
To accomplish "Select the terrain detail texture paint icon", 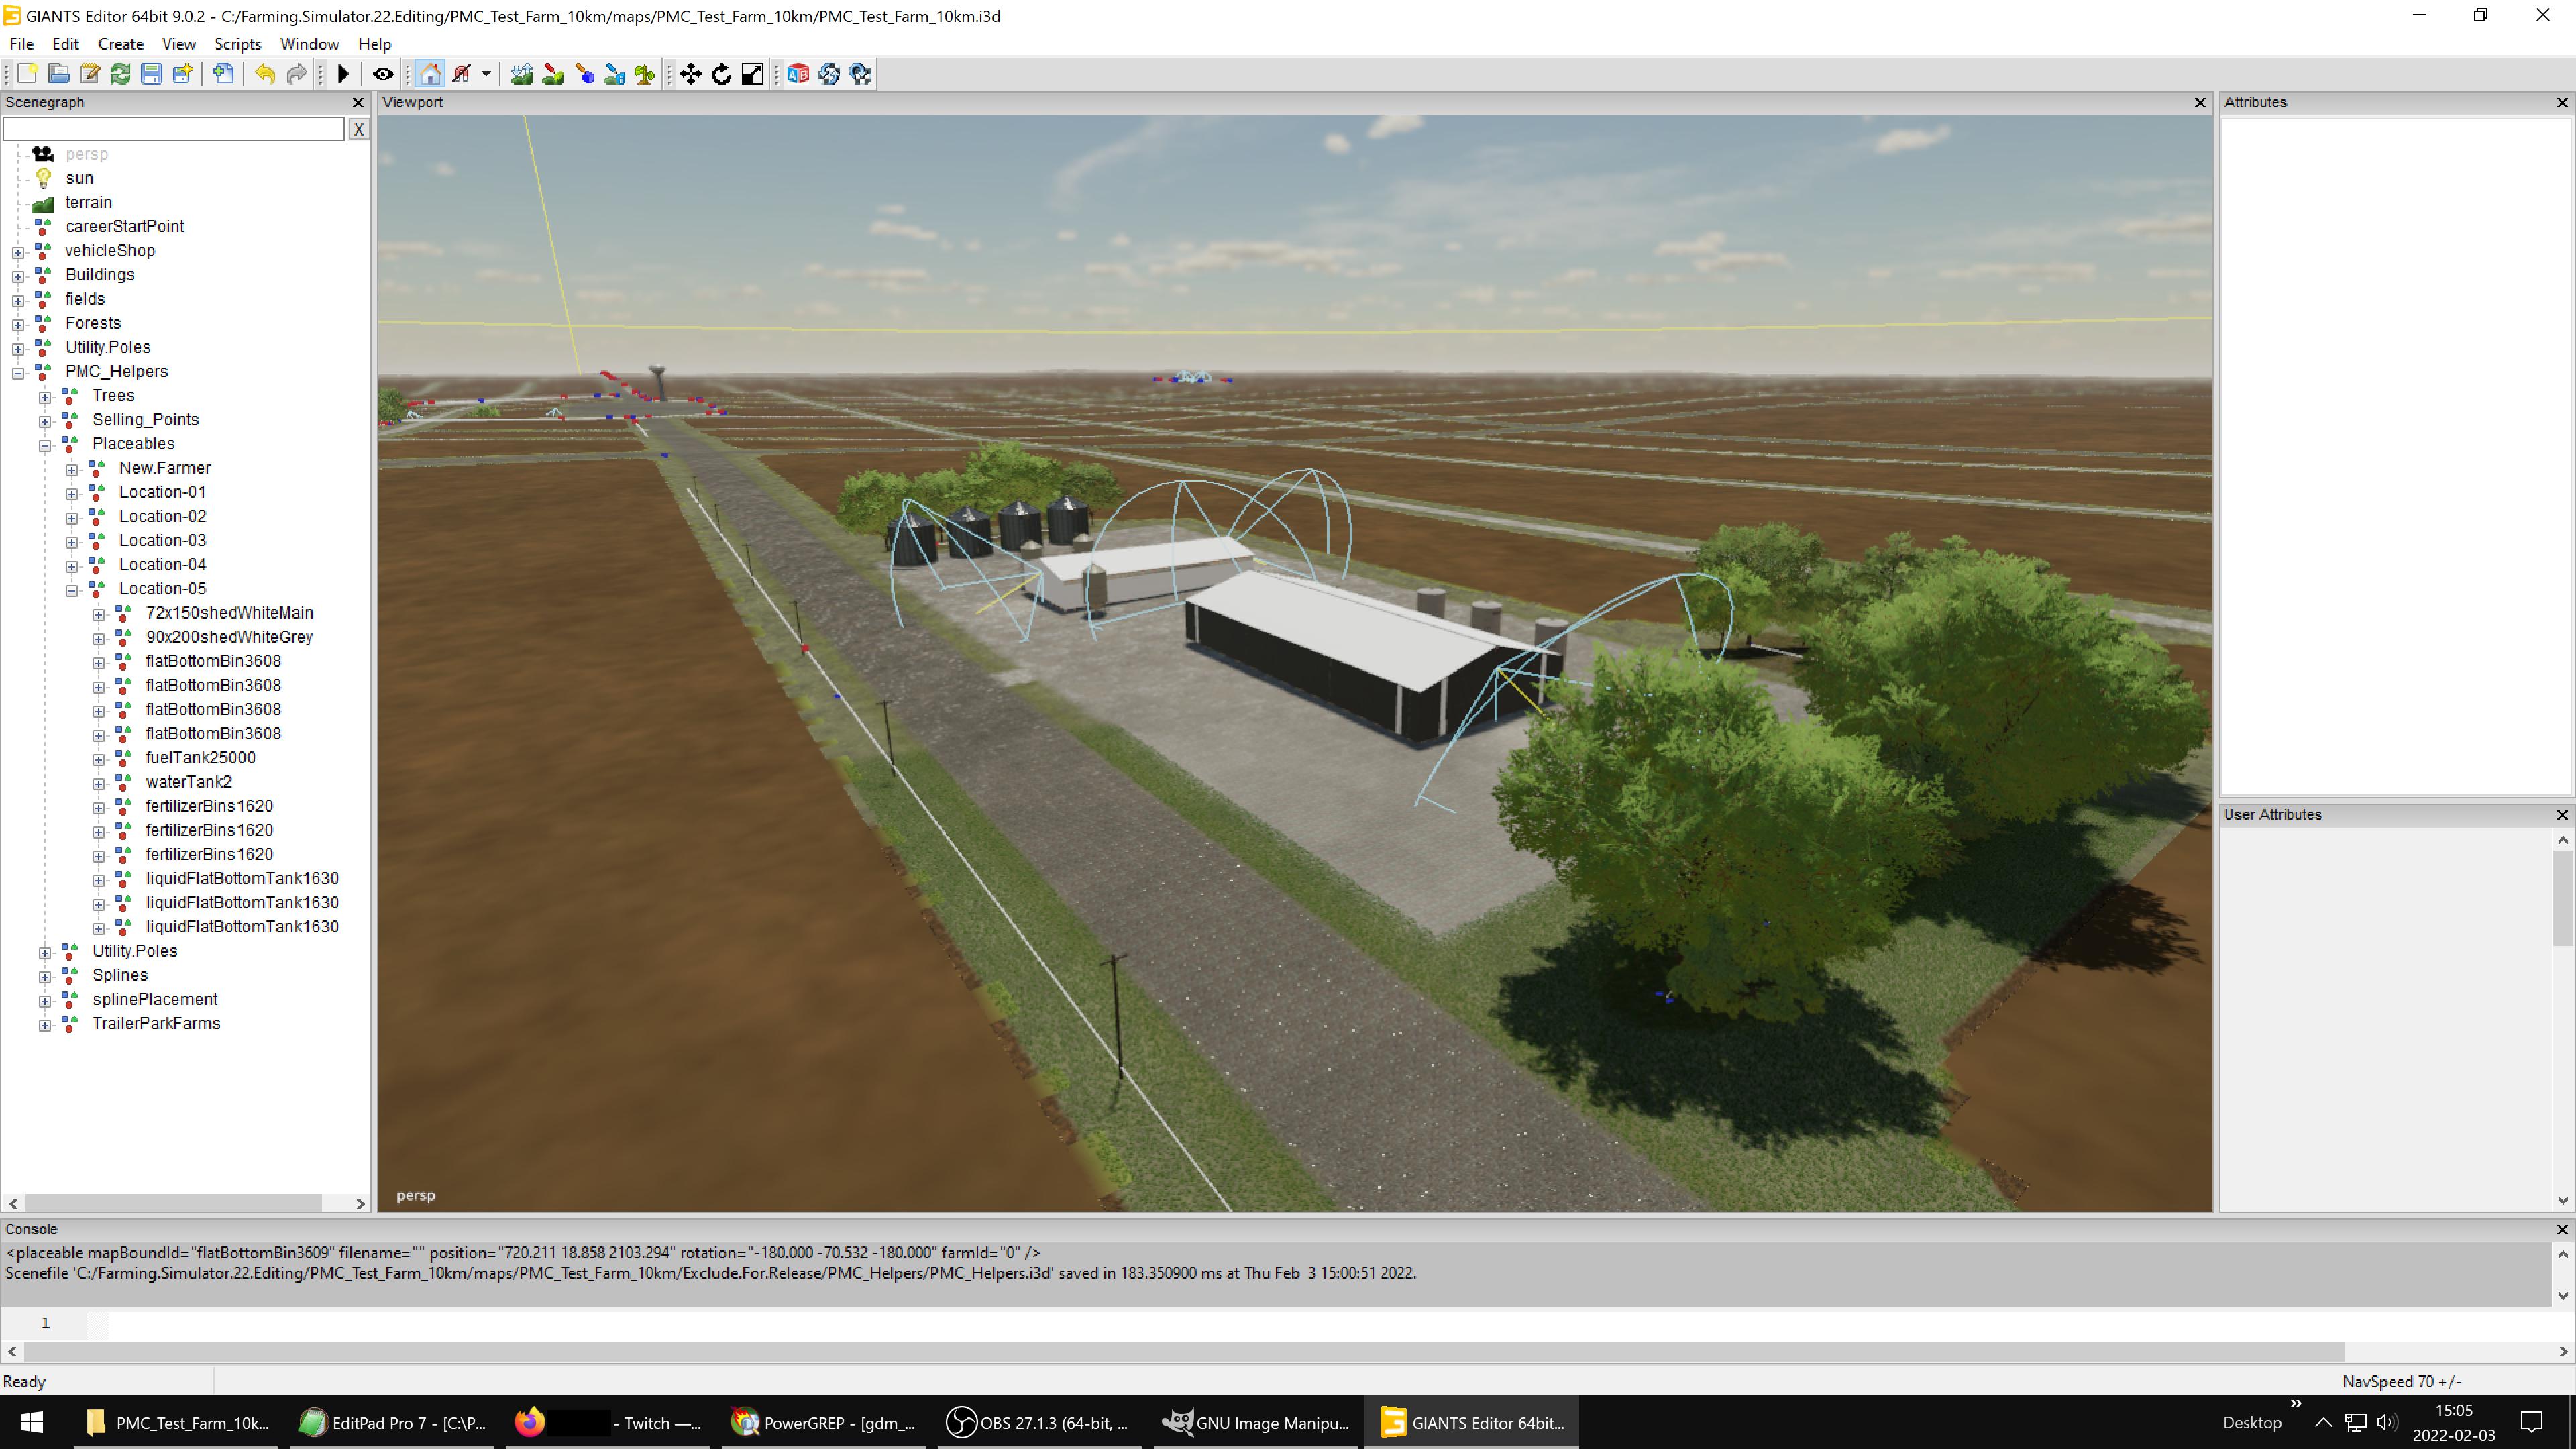I will point(552,74).
